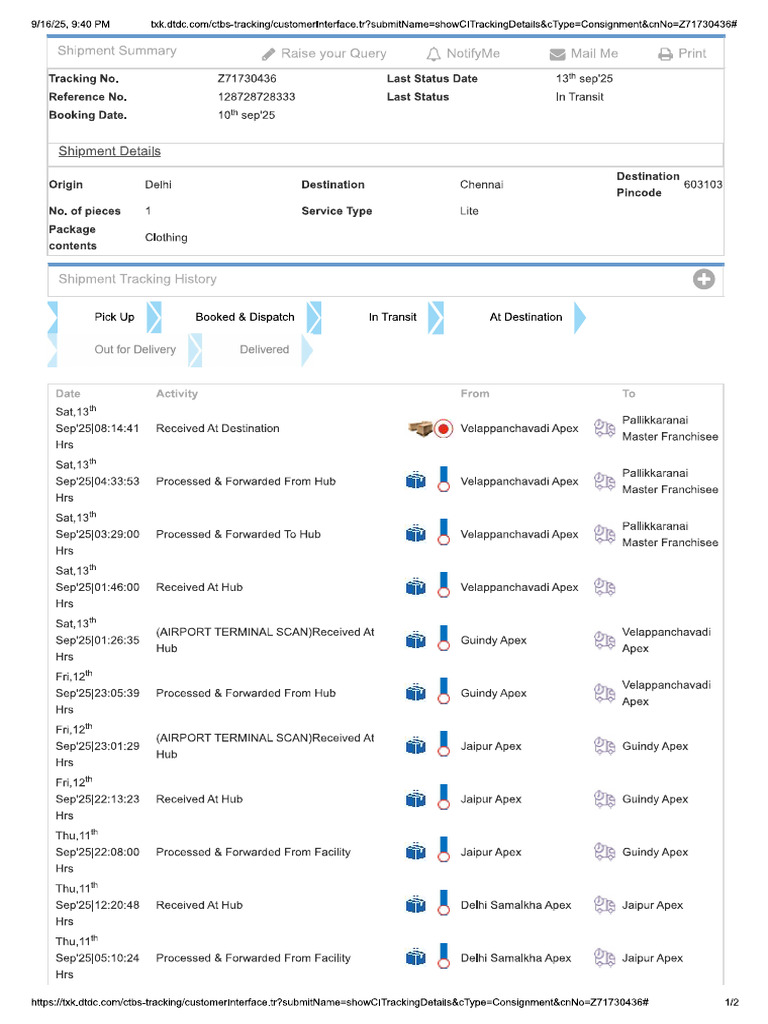Click the Received At Destination activity text
This screenshot has width=768, height=1024.
pyautogui.click(x=217, y=428)
